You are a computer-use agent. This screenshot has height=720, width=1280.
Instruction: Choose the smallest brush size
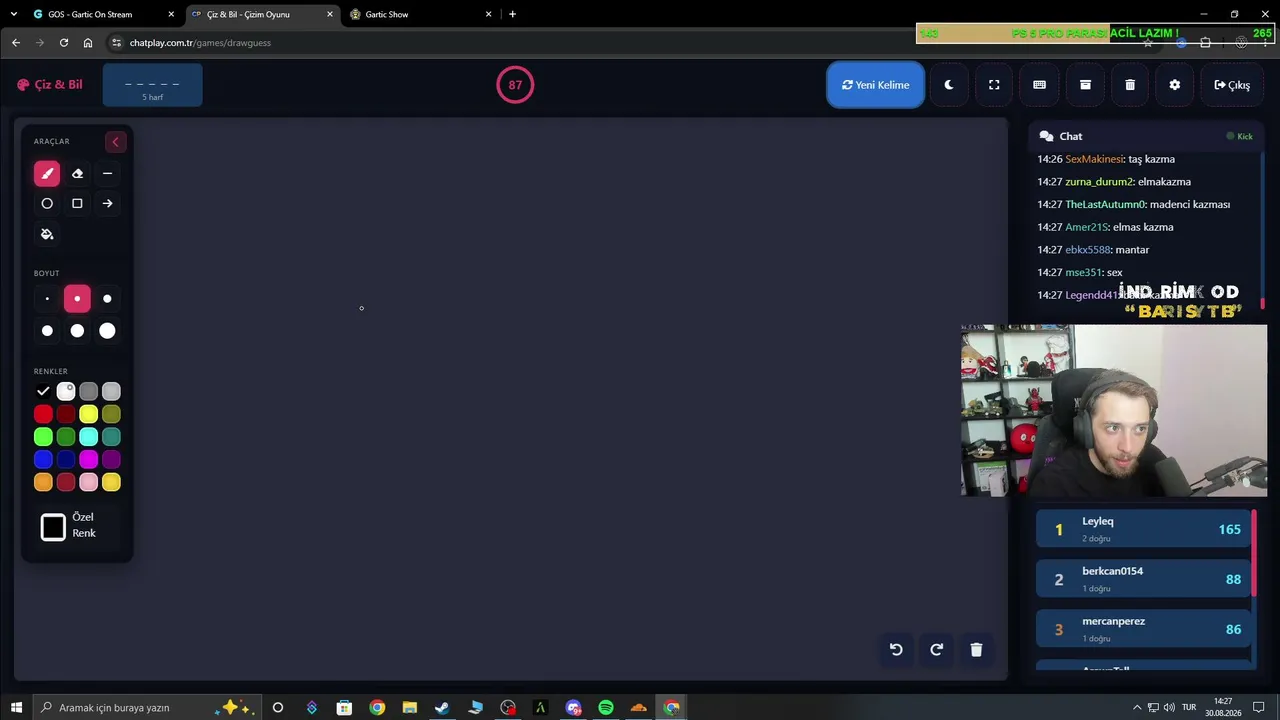pyautogui.click(x=47, y=298)
